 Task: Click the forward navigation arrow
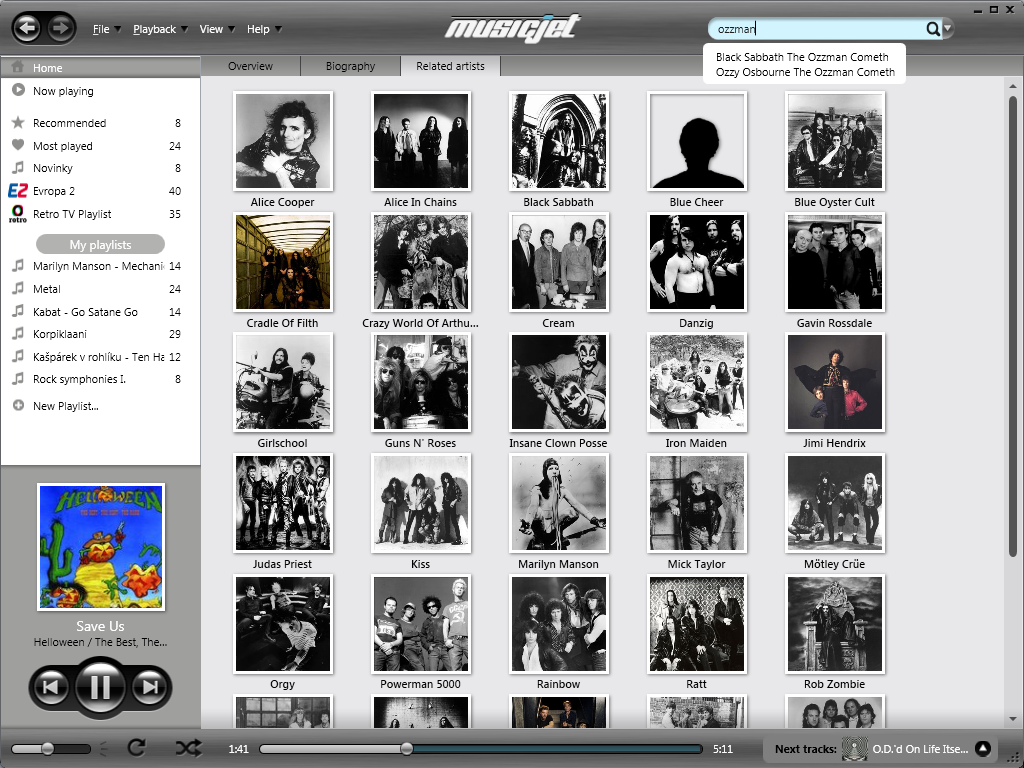[x=61, y=28]
